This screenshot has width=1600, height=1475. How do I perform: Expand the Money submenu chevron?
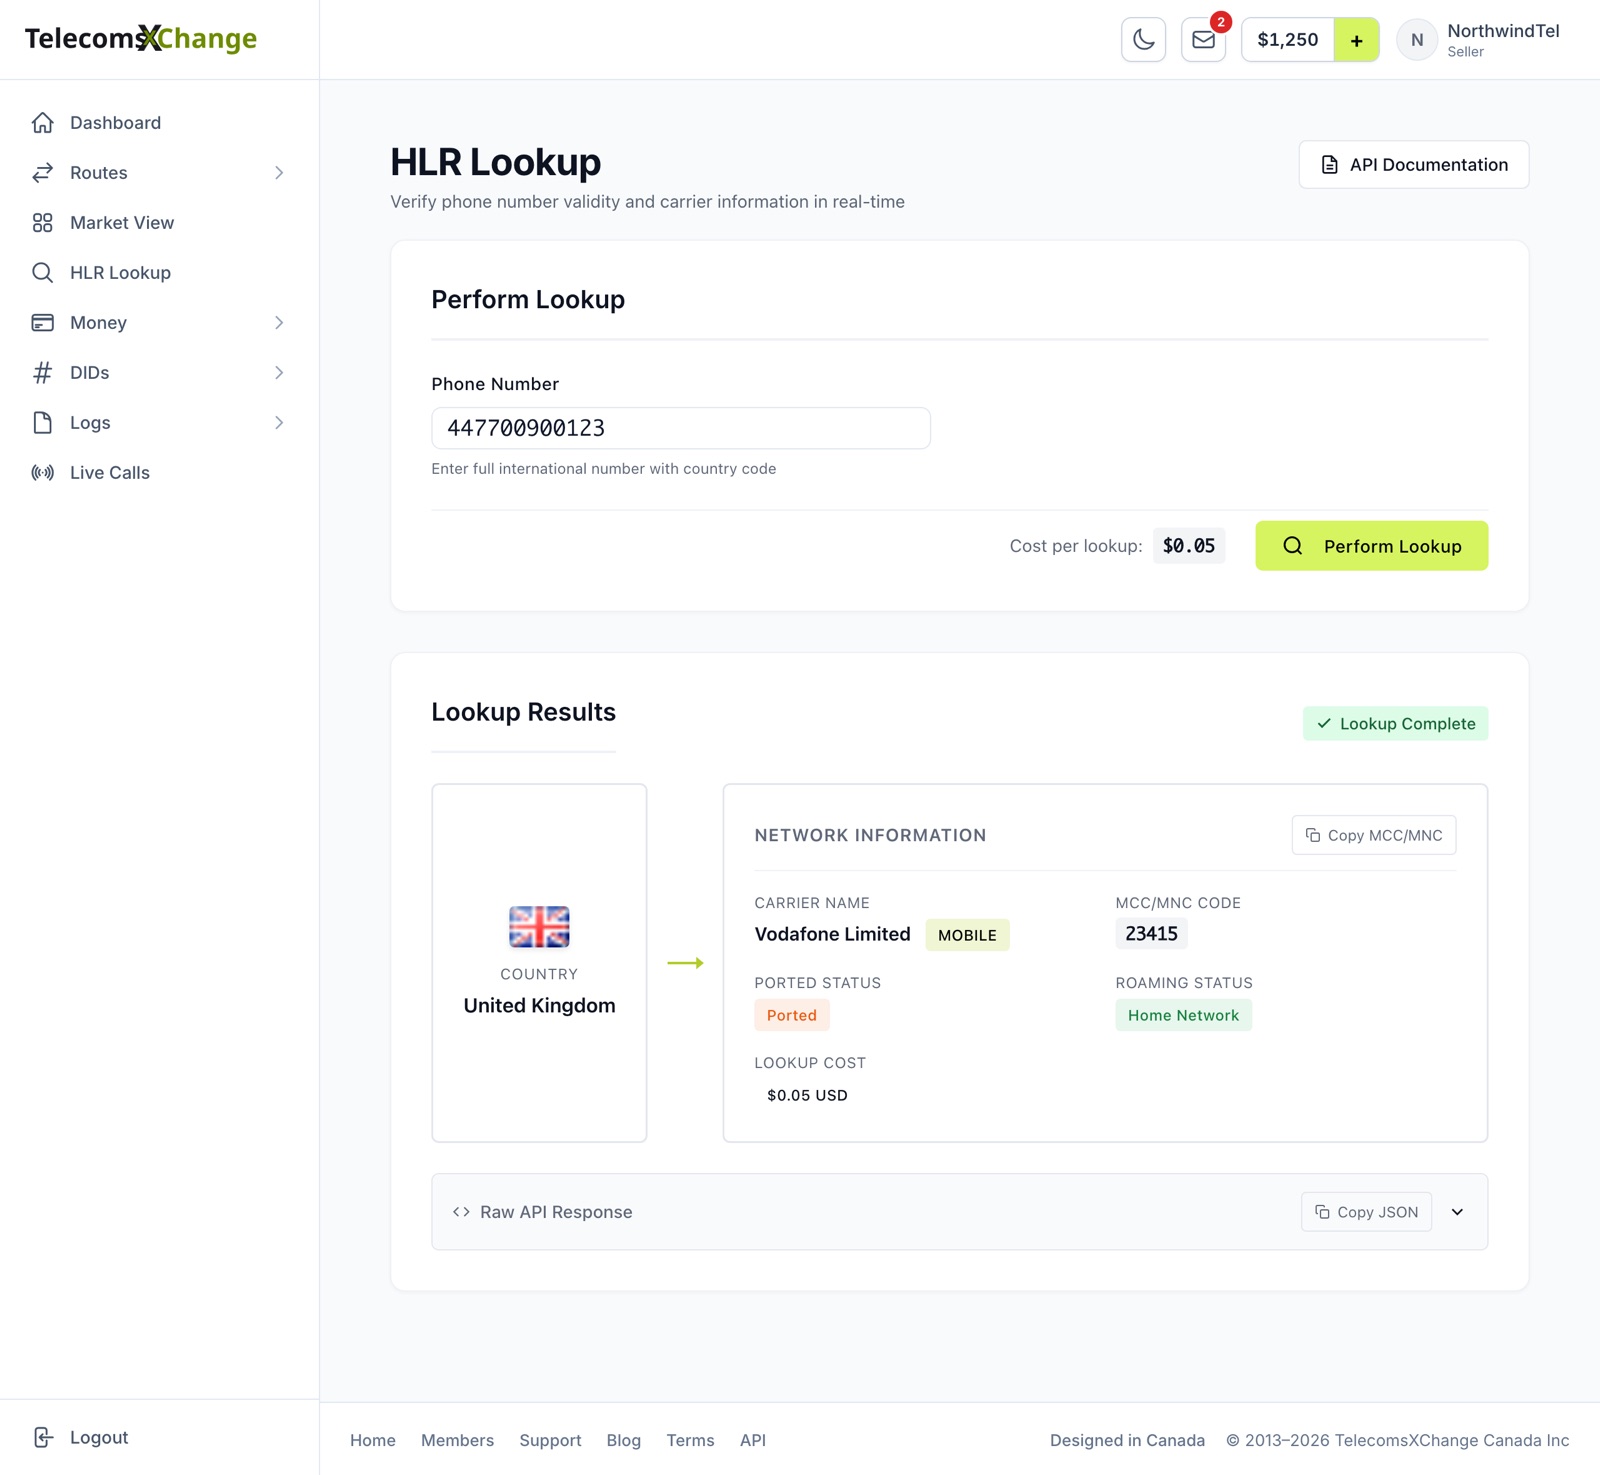point(279,323)
